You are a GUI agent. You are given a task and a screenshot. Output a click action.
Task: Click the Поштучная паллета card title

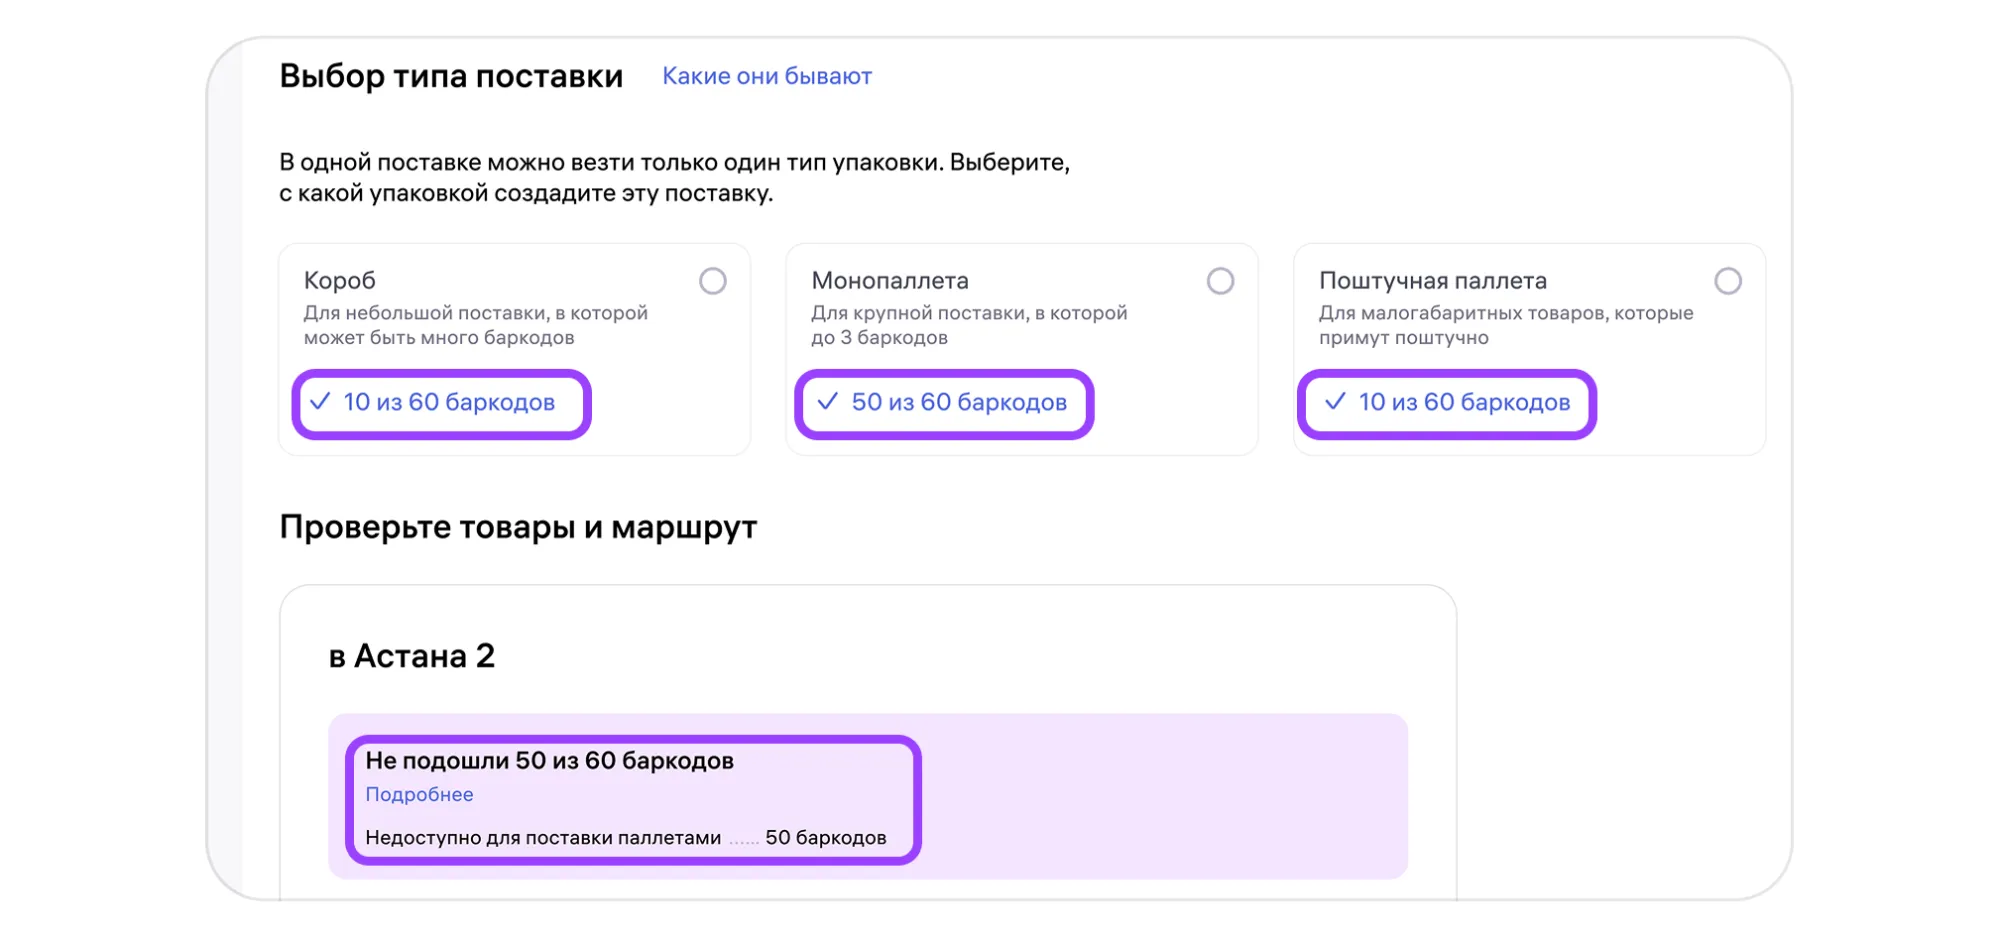[1433, 281]
